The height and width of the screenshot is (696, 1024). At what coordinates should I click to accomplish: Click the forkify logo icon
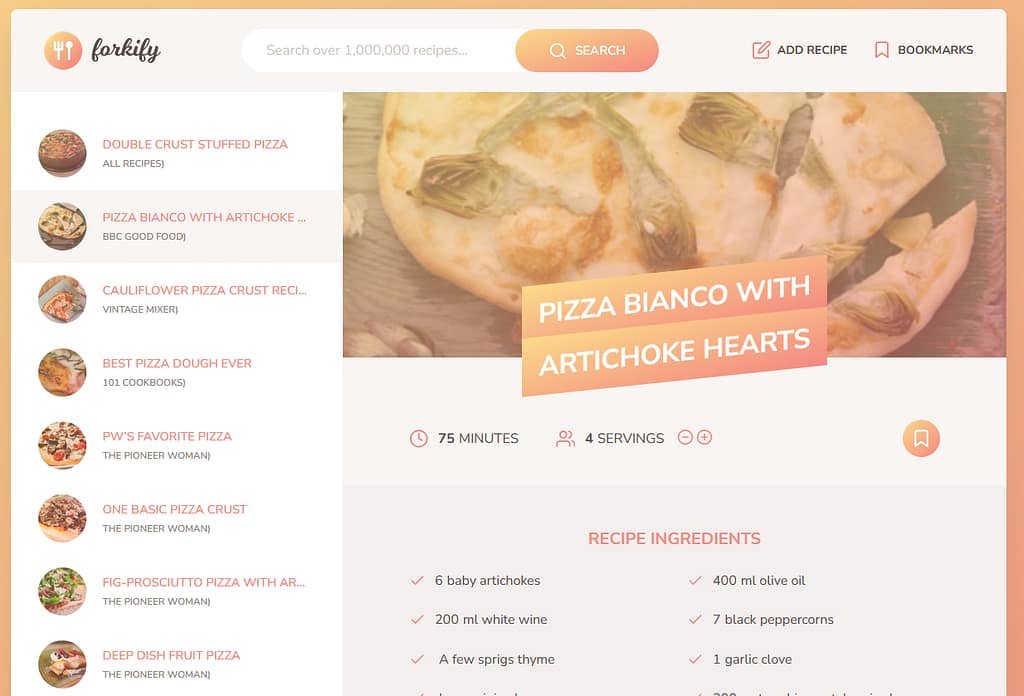(x=63, y=50)
